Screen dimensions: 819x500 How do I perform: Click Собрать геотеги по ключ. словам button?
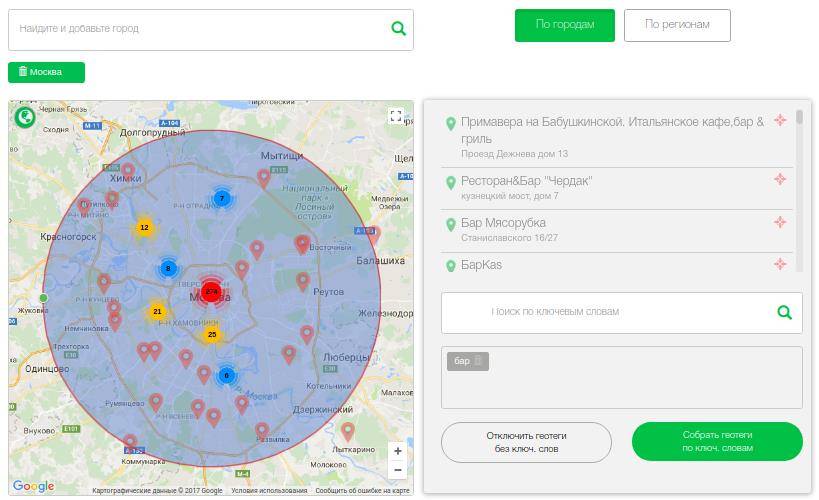pyautogui.click(x=717, y=441)
